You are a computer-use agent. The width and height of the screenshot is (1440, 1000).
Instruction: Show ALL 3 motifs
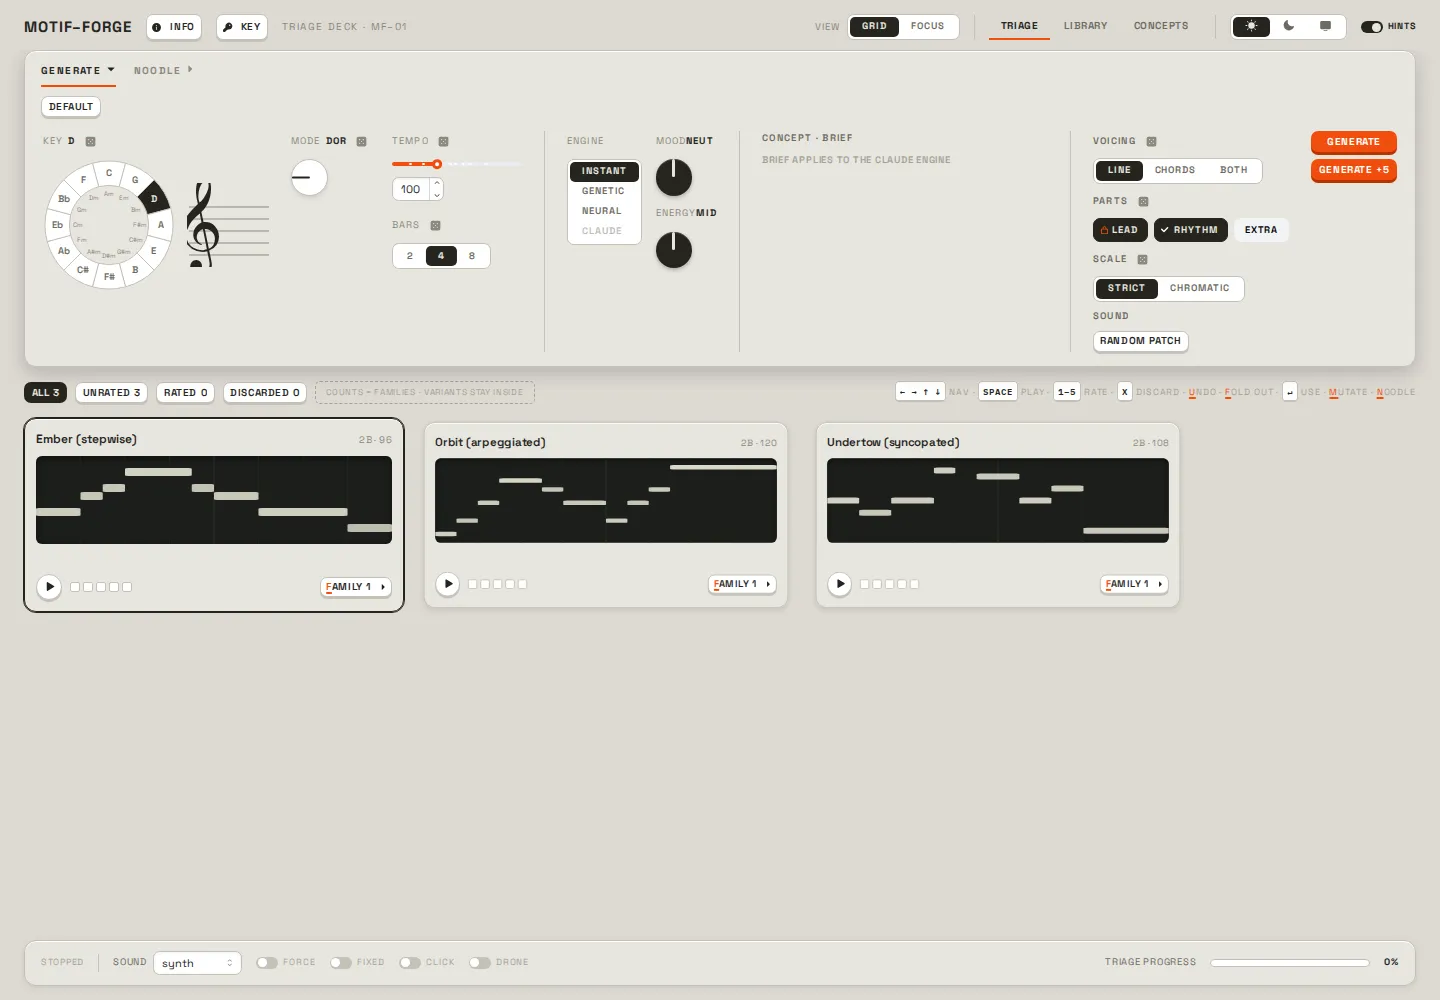click(x=46, y=393)
